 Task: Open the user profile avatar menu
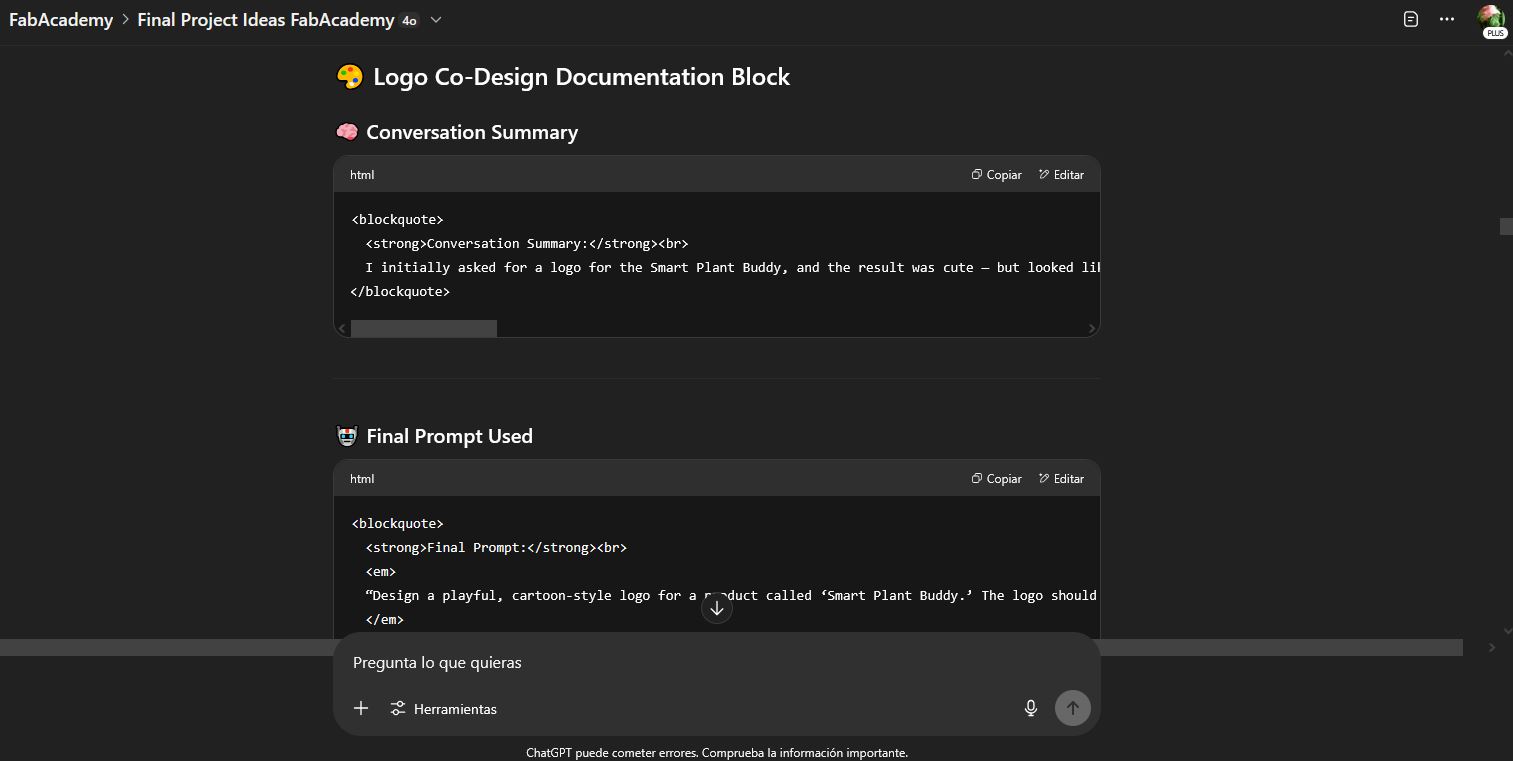coord(1491,20)
